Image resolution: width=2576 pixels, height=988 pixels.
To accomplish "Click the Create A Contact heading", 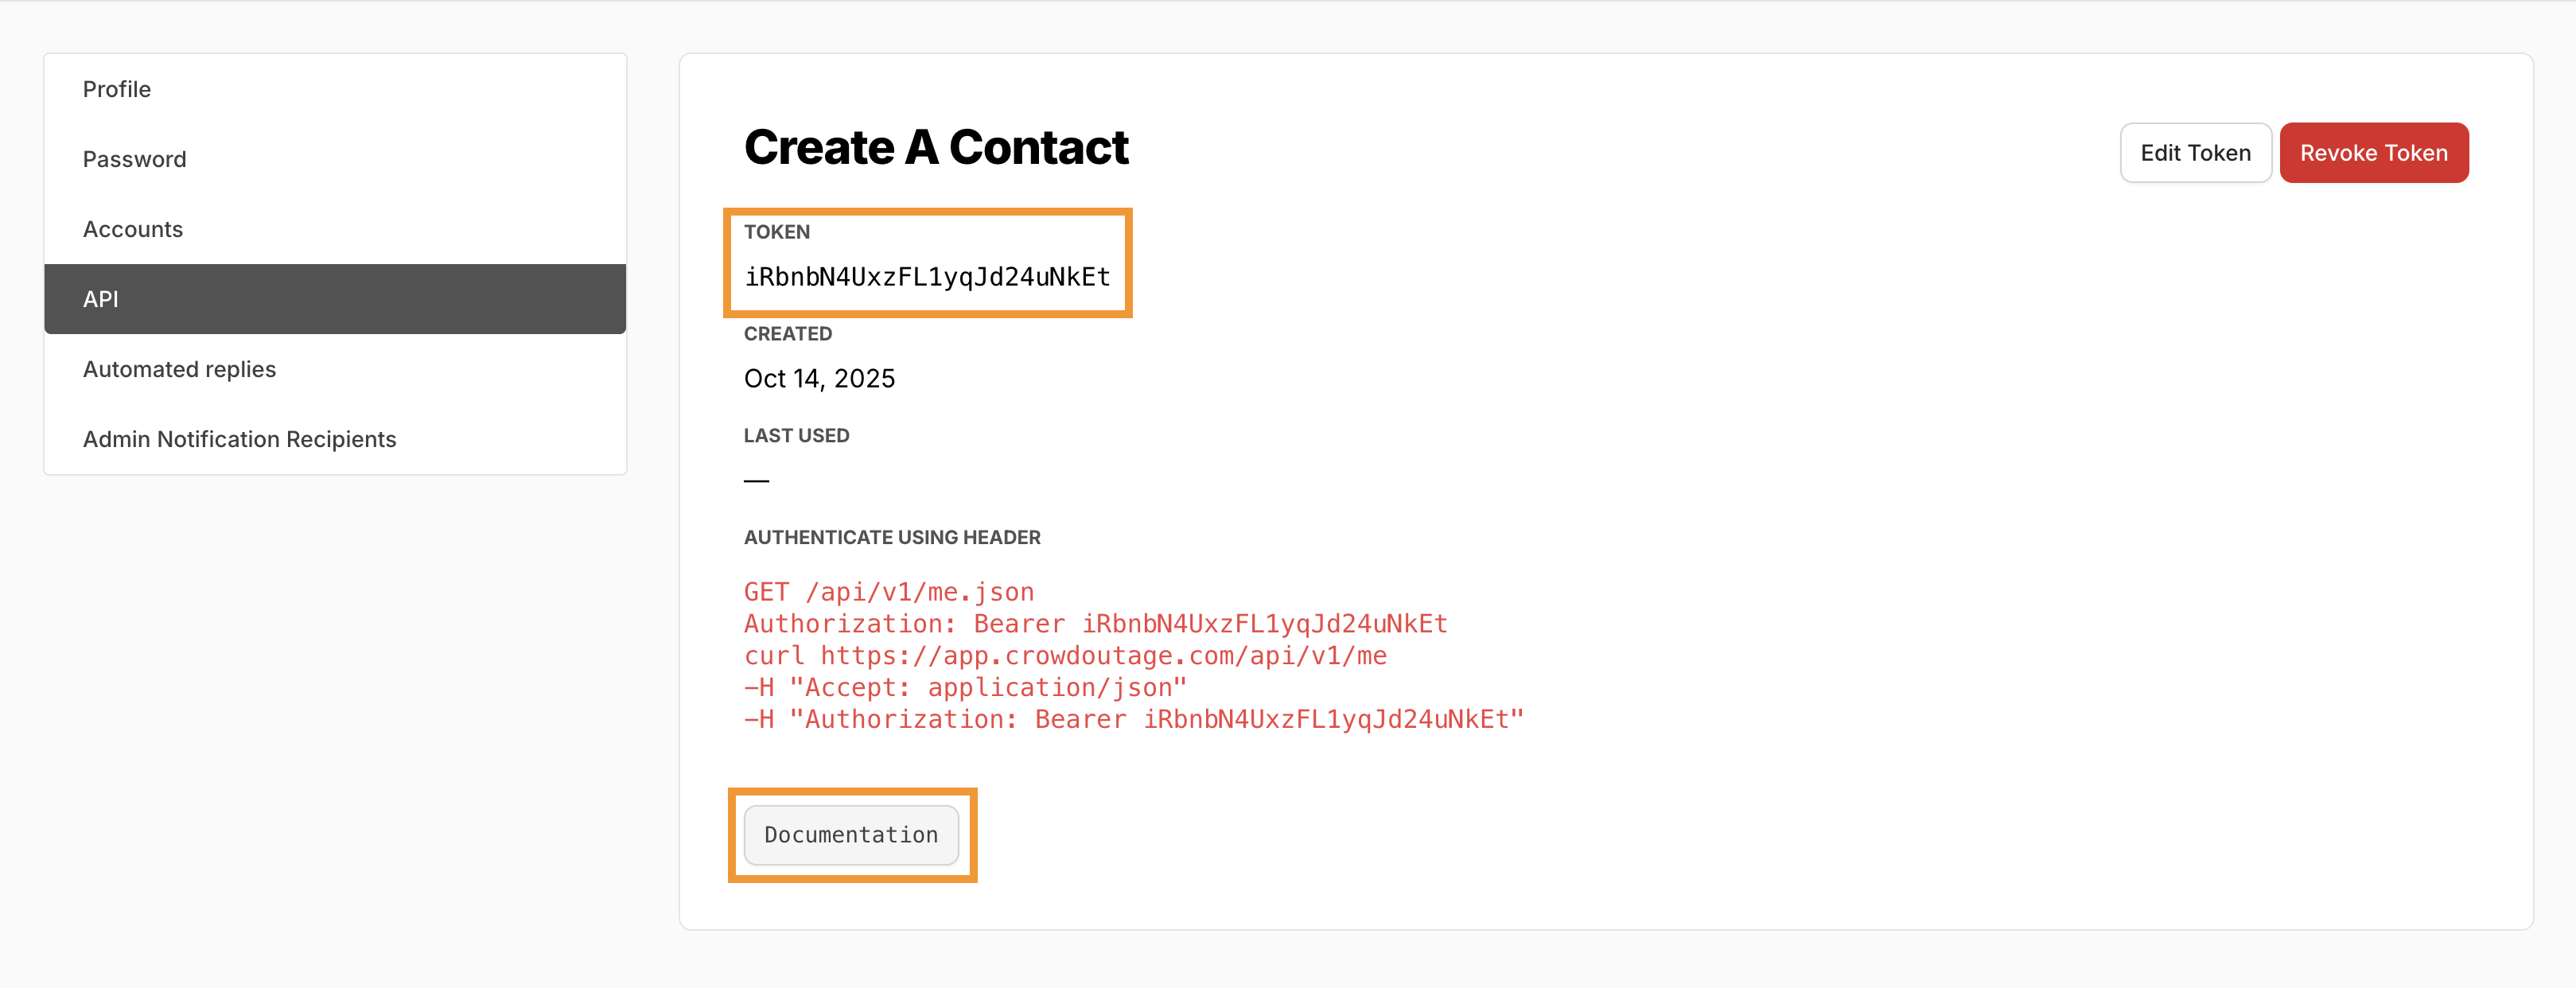I will tap(936, 148).
